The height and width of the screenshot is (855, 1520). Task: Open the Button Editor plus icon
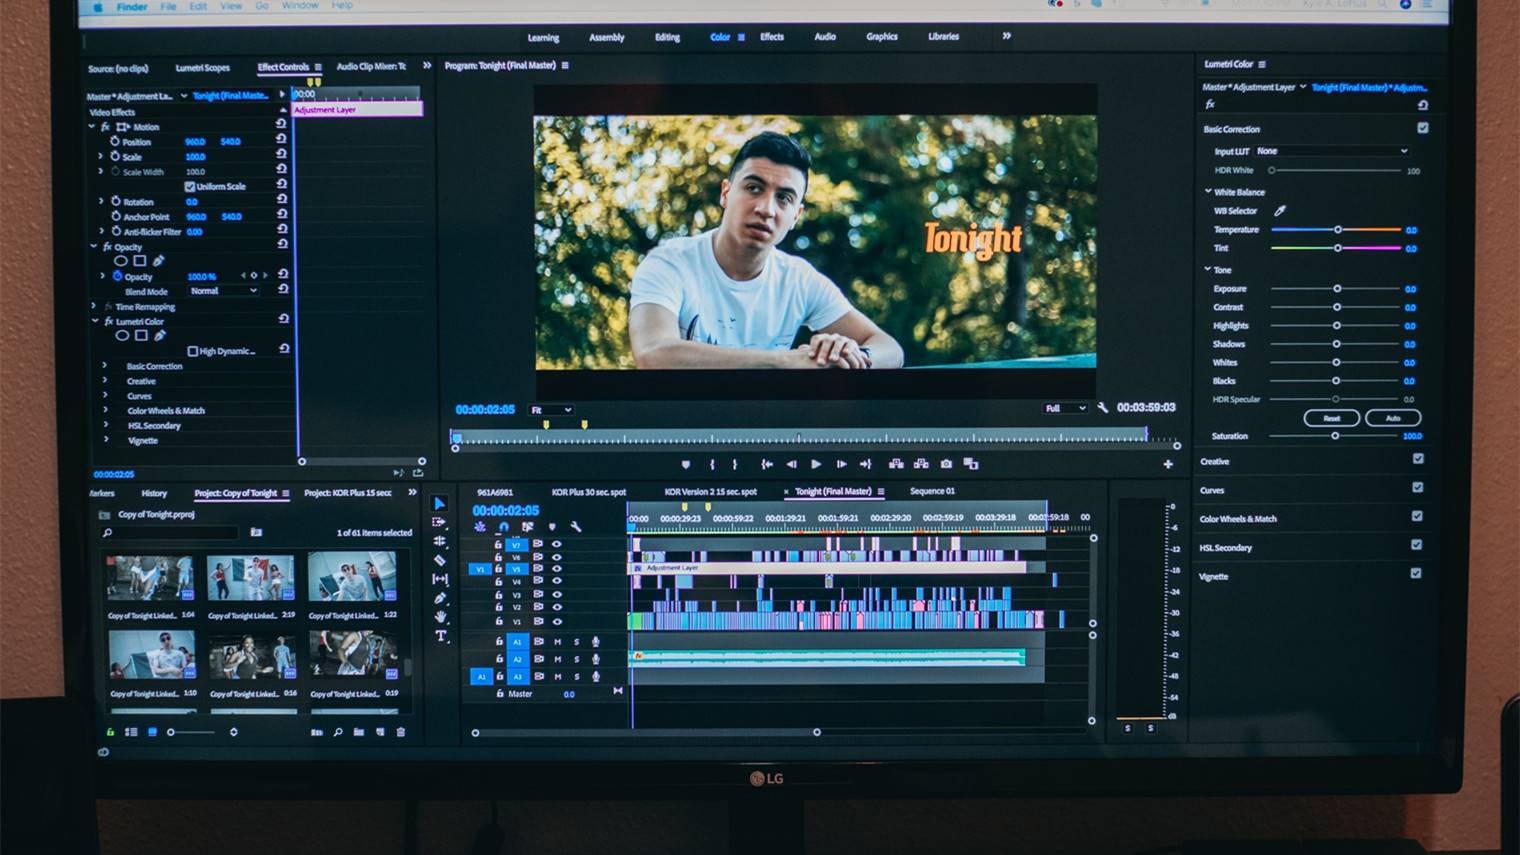pos(1168,464)
